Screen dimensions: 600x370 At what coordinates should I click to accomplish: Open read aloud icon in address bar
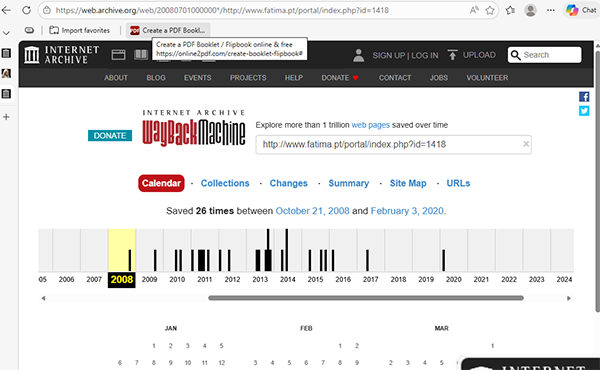(x=474, y=10)
